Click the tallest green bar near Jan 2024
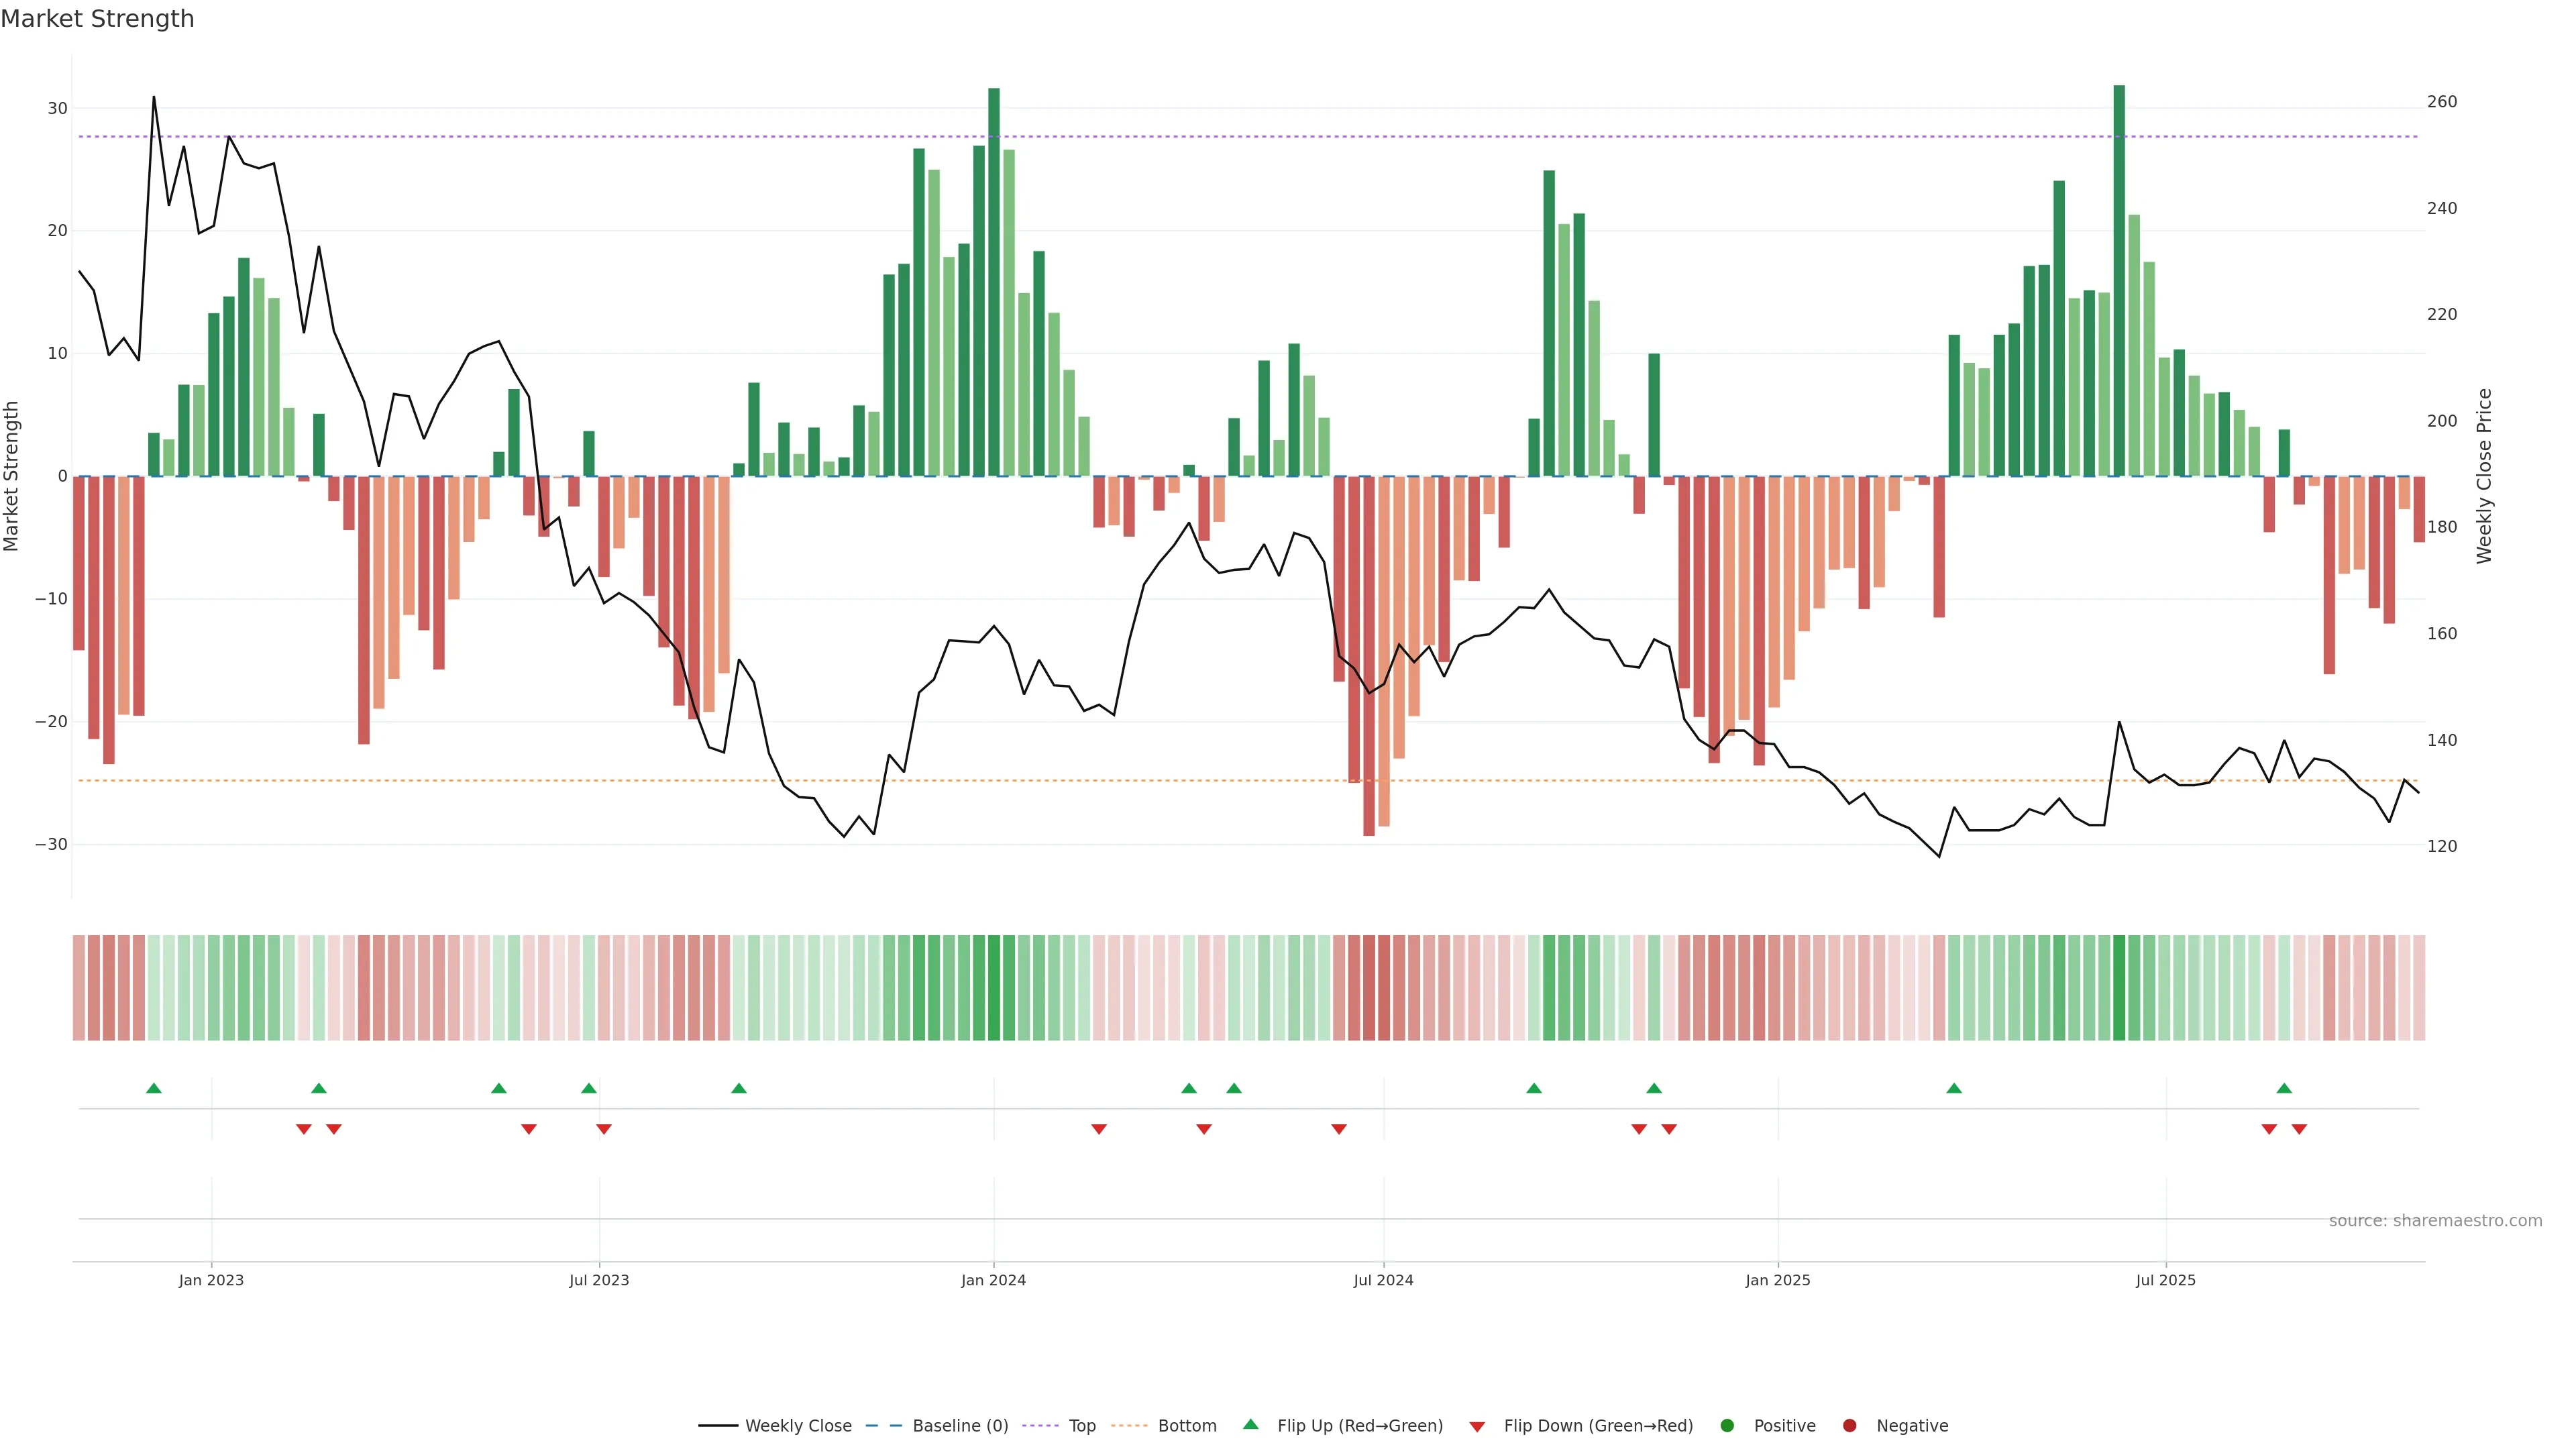The image size is (2576, 1449). point(994,280)
